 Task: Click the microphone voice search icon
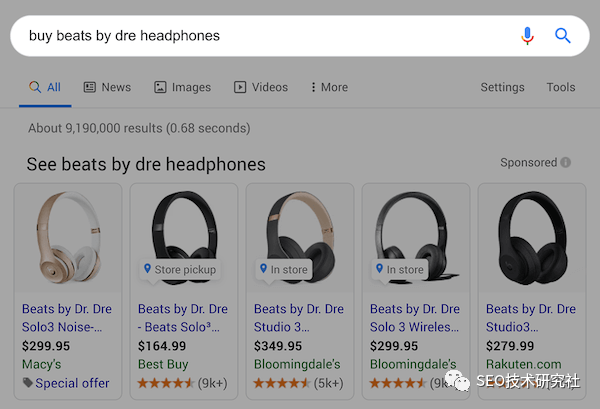click(x=527, y=36)
